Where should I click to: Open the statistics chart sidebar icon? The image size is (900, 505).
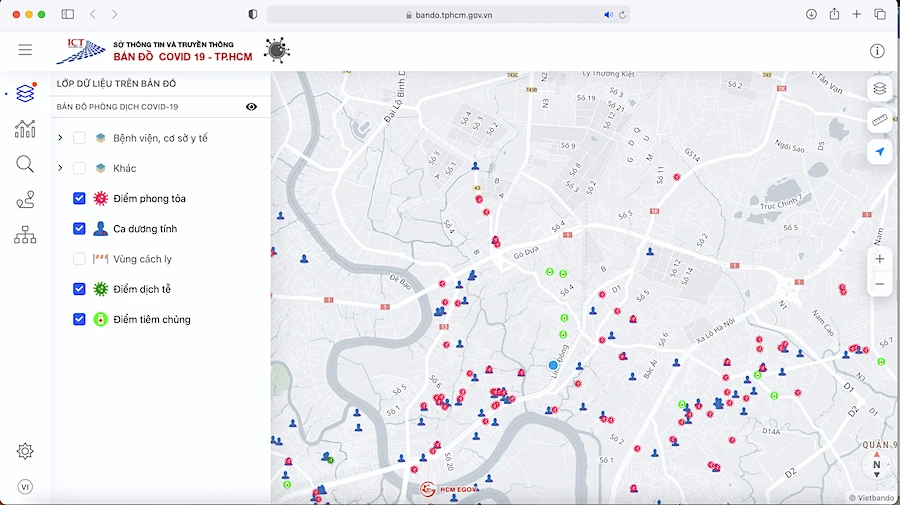[x=25, y=129]
